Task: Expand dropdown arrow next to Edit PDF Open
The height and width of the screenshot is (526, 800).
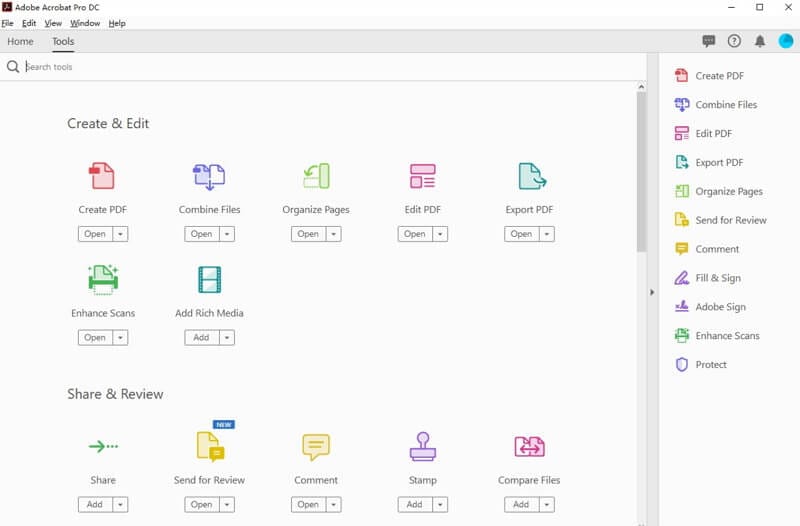Action: coord(440,234)
